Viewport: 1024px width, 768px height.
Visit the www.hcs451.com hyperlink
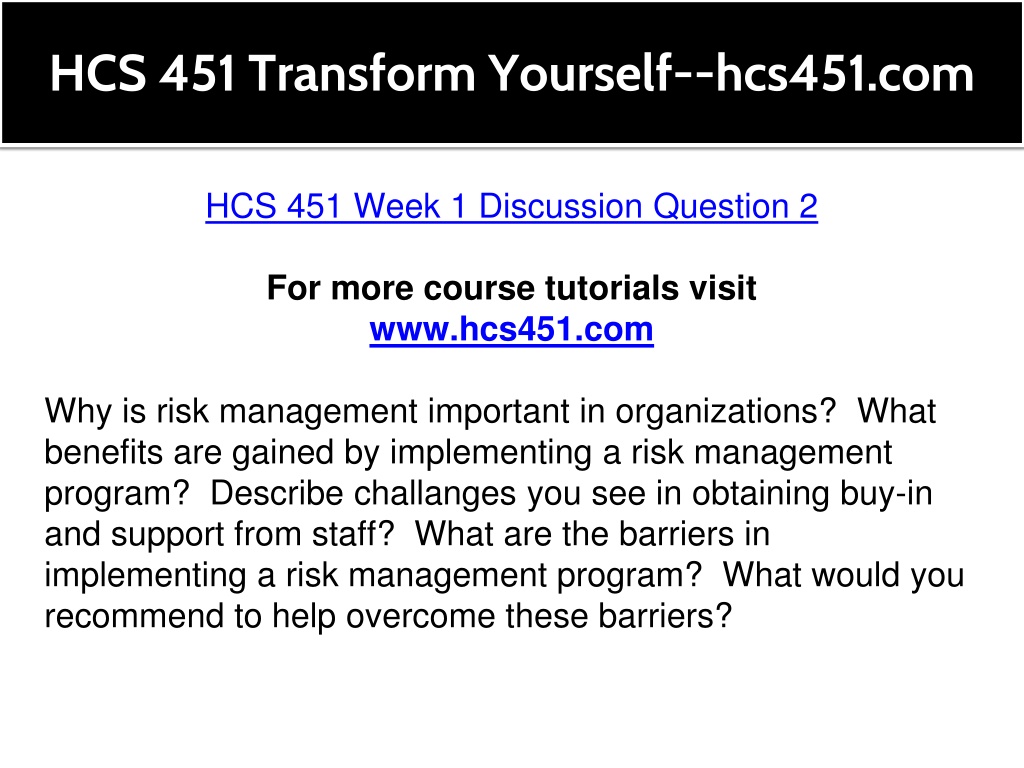511,329
